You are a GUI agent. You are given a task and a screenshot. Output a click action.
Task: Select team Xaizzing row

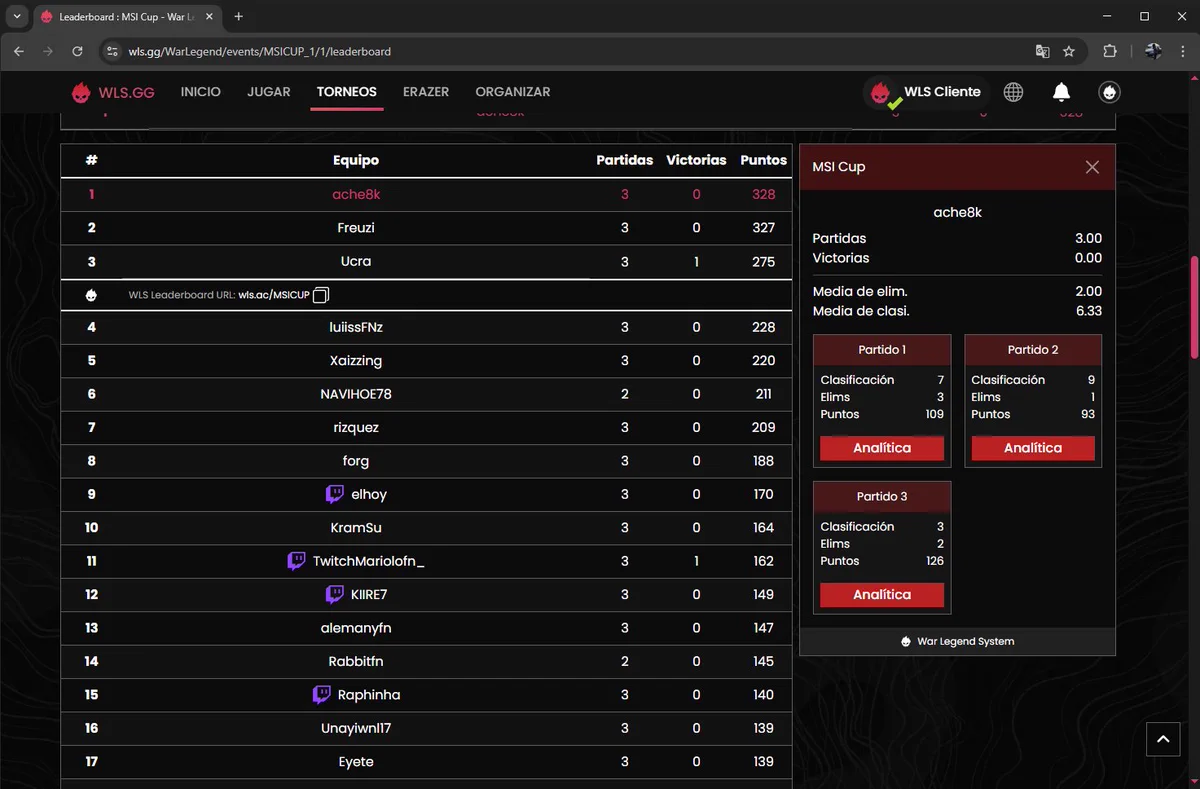427,361
